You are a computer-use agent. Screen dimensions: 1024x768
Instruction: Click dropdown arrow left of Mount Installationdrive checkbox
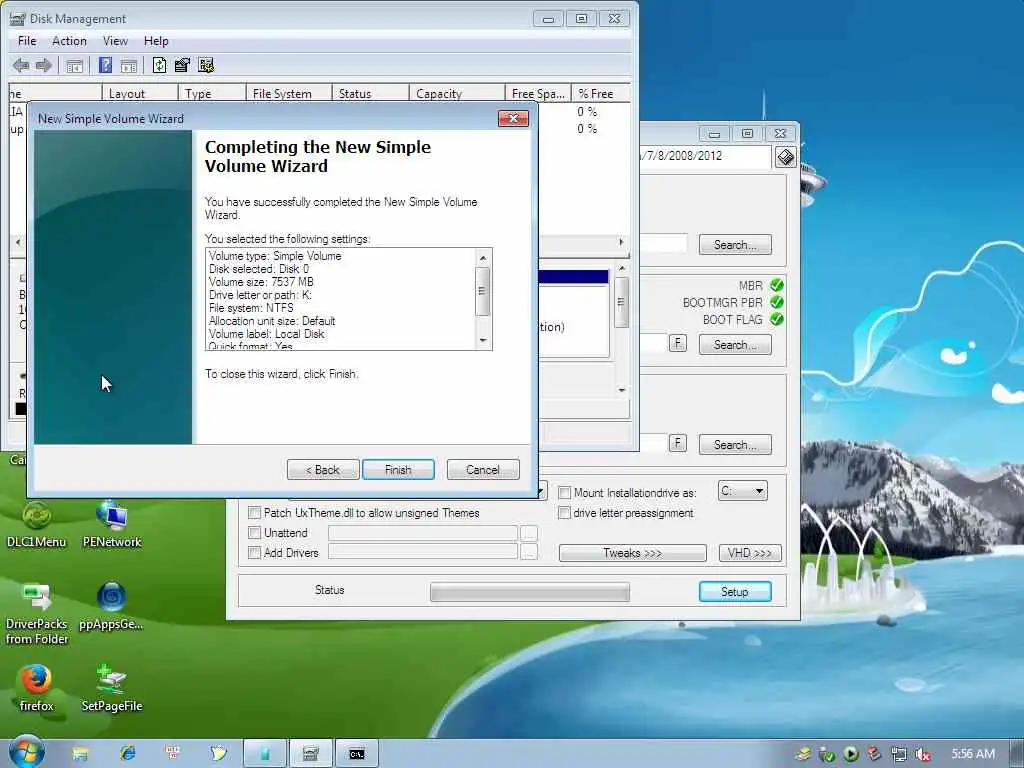click(541, 491)
